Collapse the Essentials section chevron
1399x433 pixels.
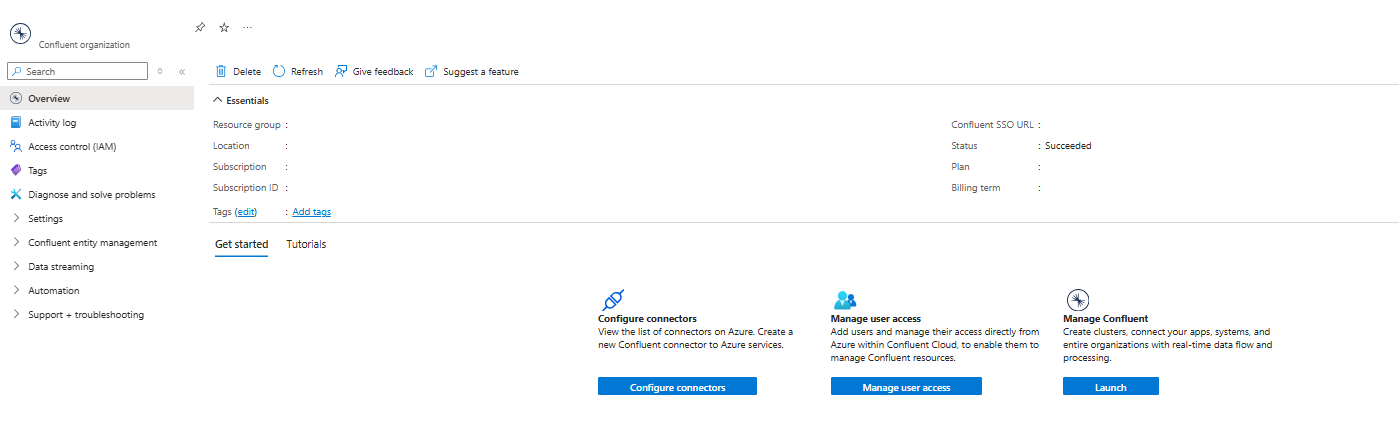(217, 100)
